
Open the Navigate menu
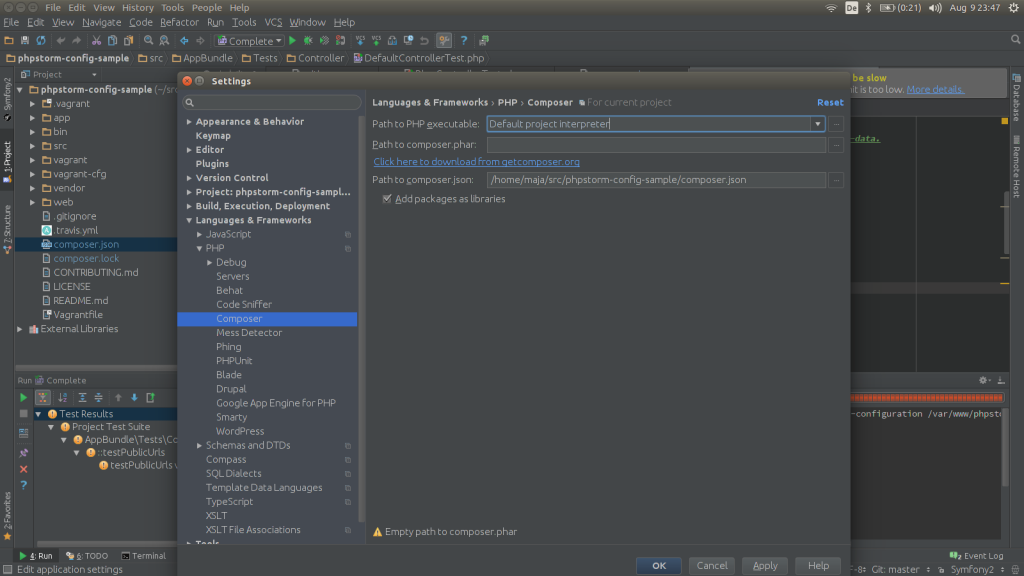101,22
